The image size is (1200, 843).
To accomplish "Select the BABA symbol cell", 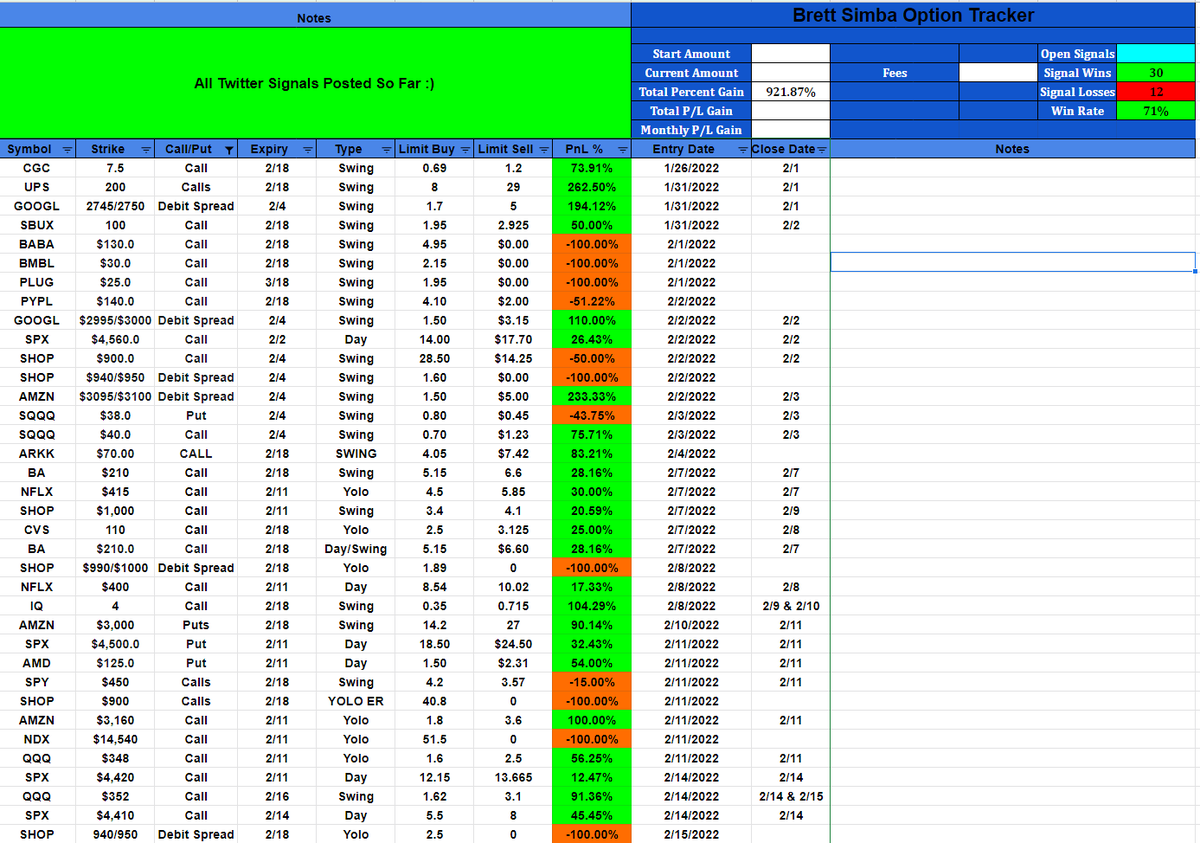I will pyautogui.click(x=37, y=244).
